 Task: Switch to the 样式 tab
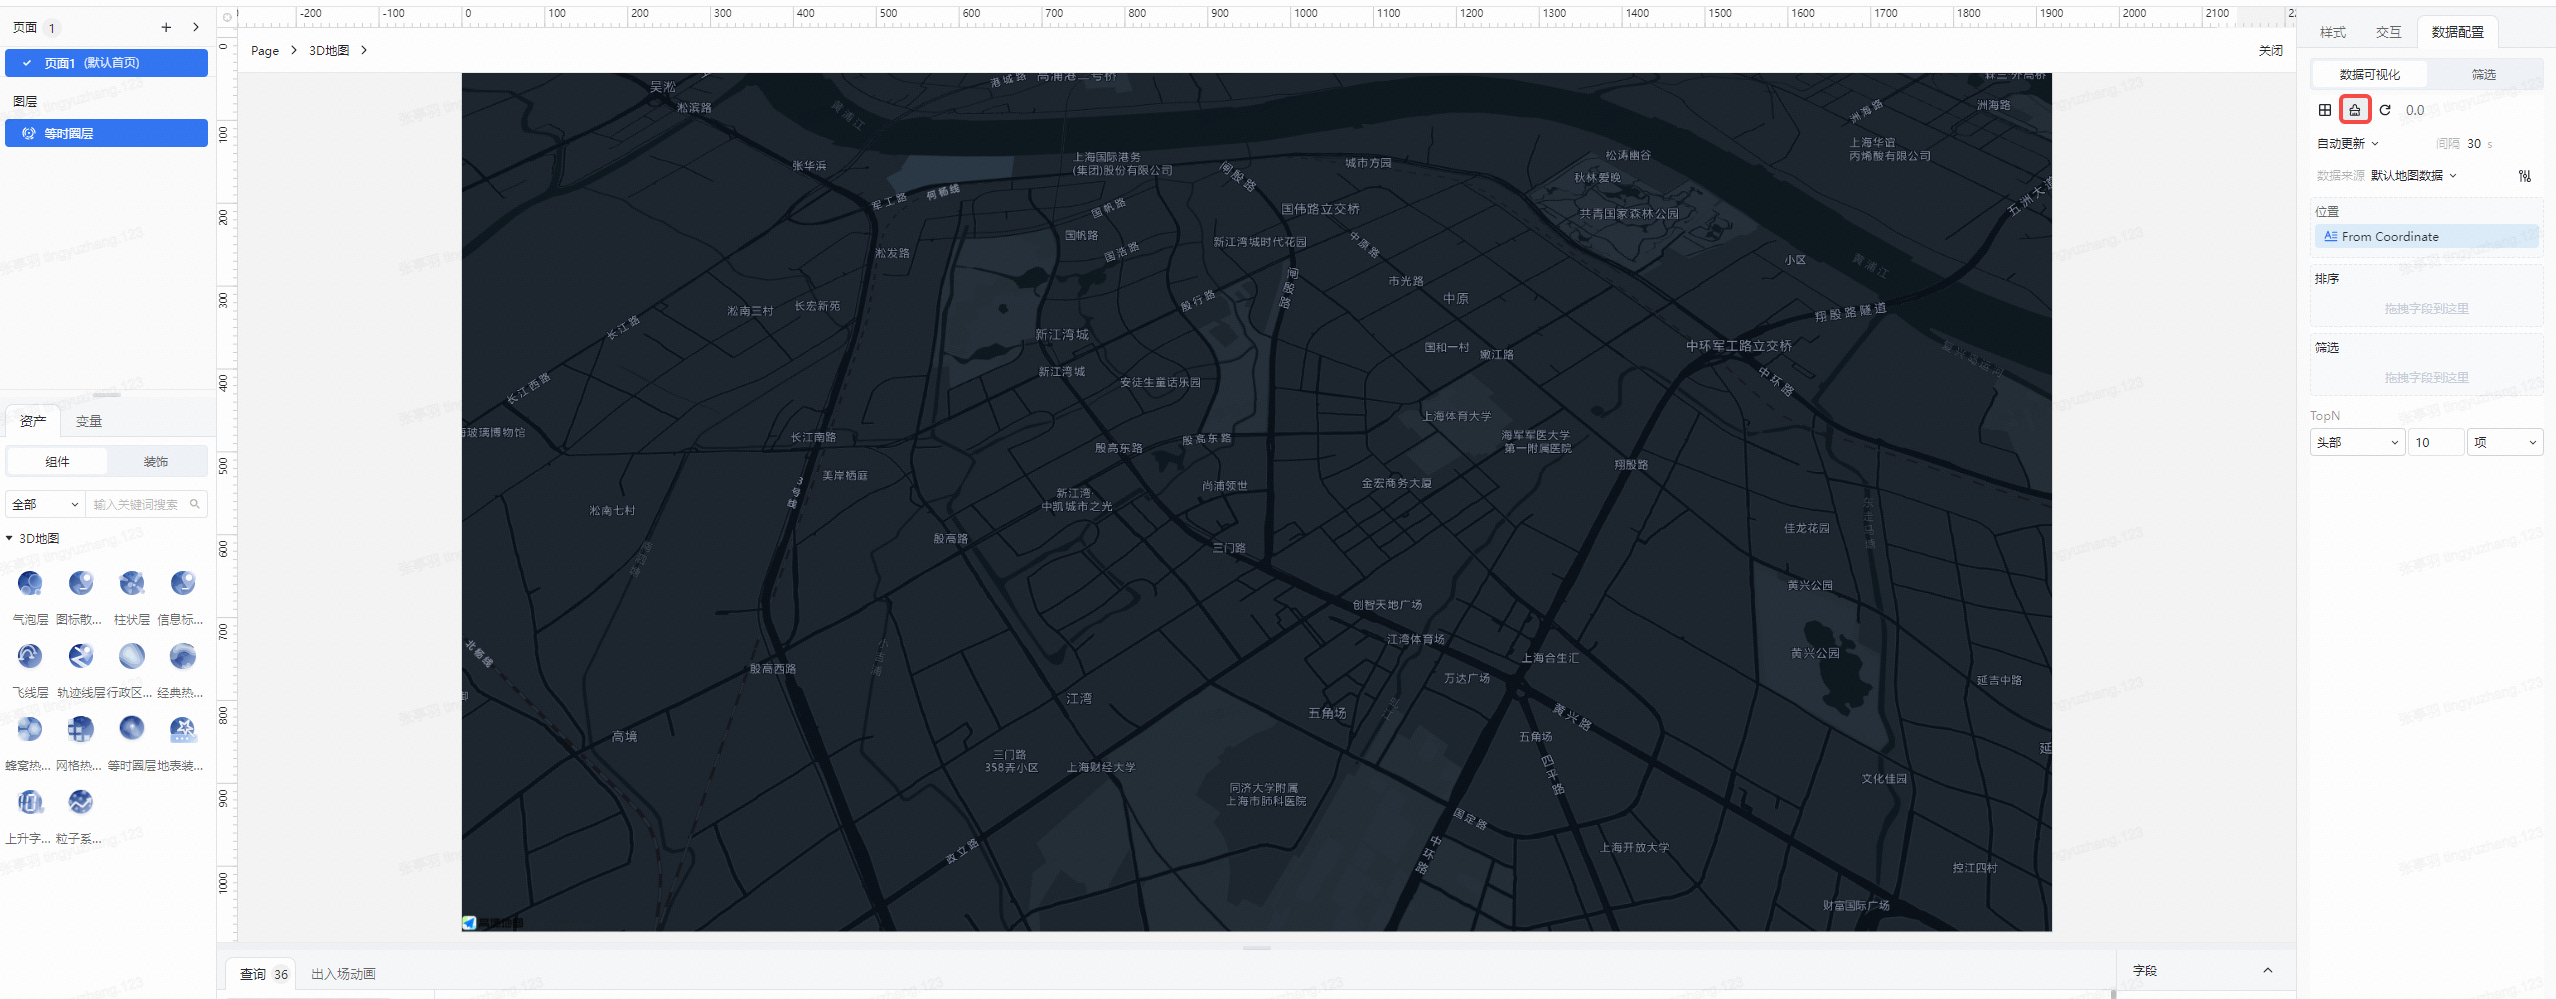(x=2333, y=32)
